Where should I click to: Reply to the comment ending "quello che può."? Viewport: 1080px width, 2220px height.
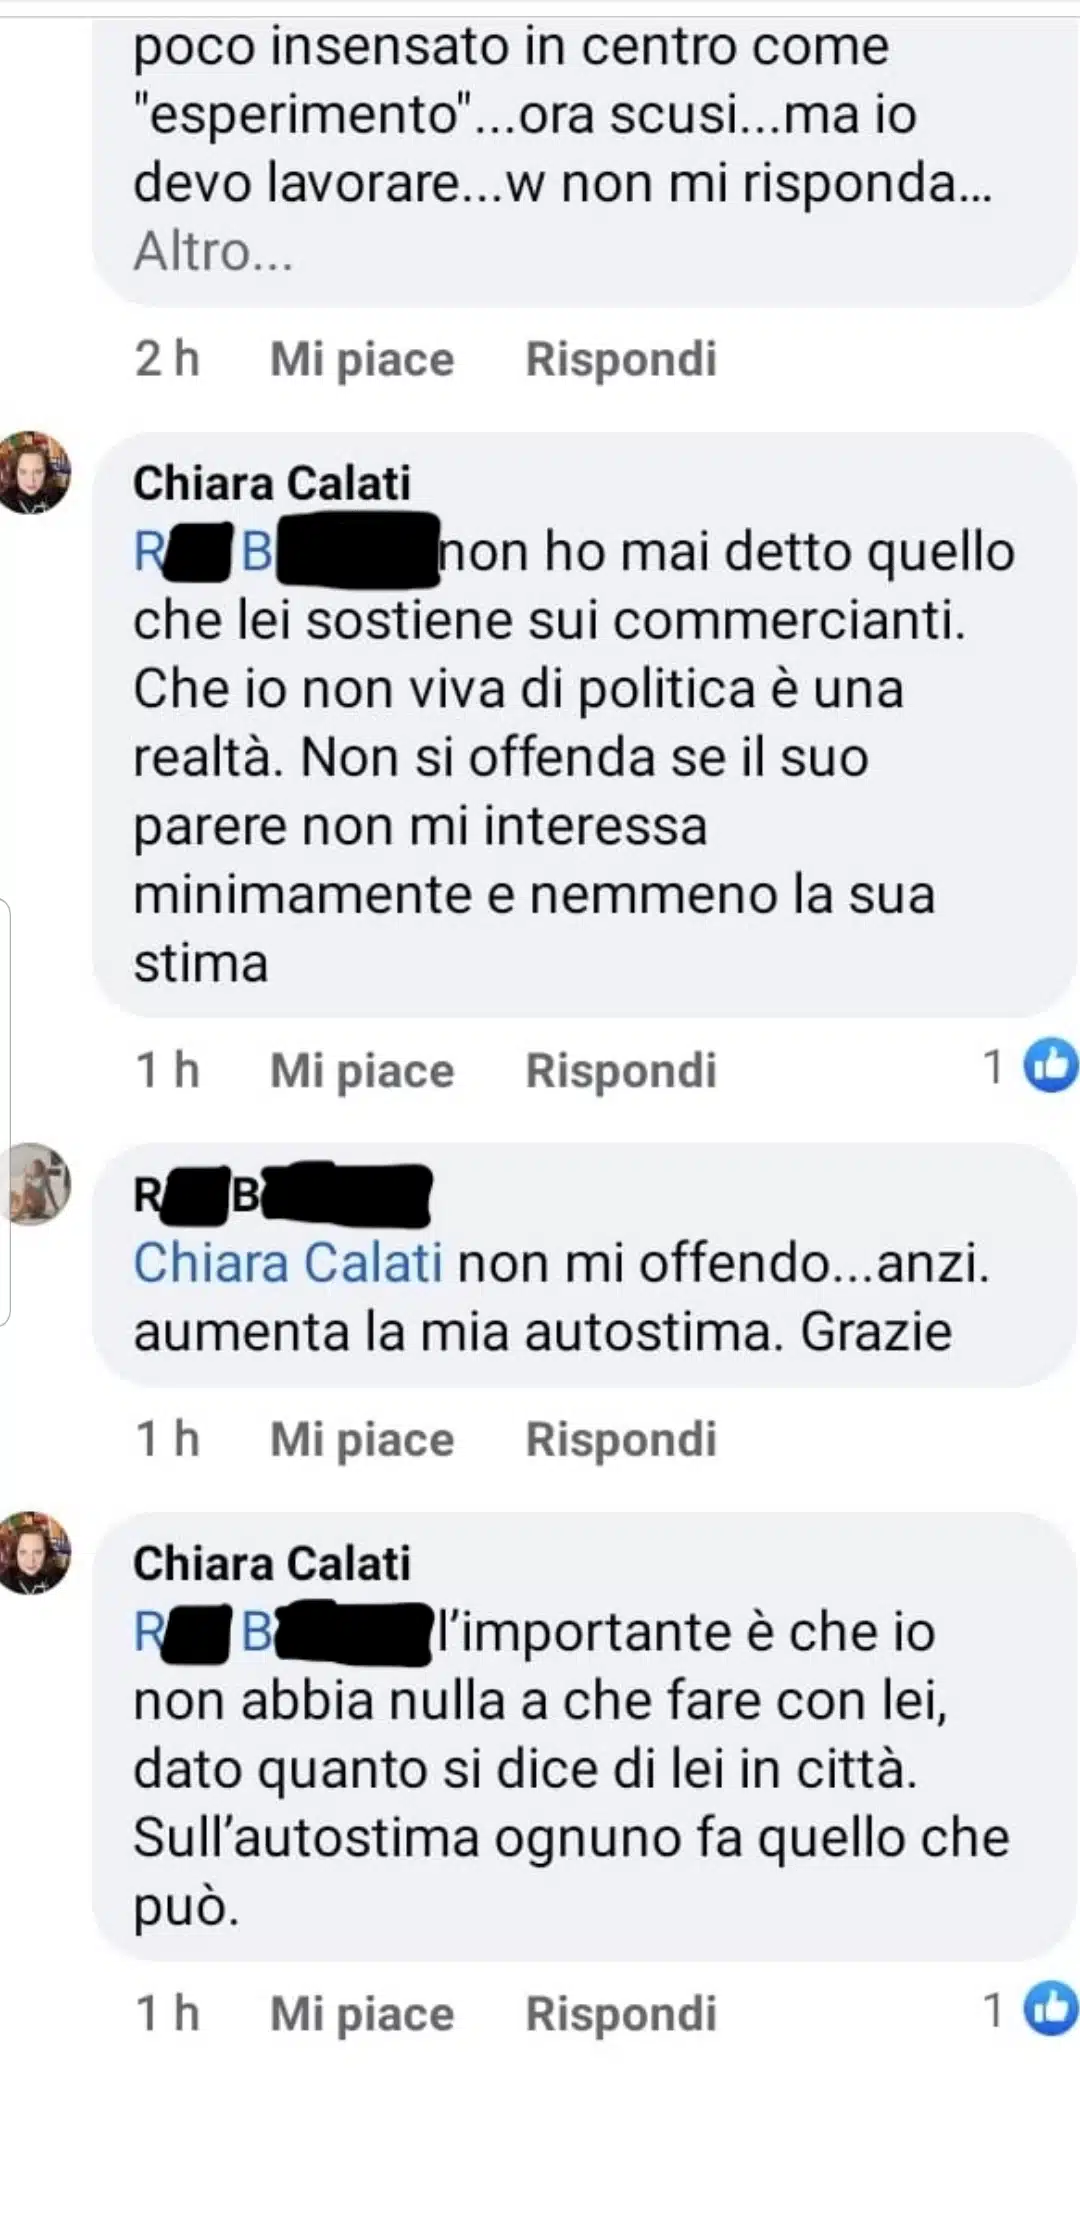(x=621, y=2014)
